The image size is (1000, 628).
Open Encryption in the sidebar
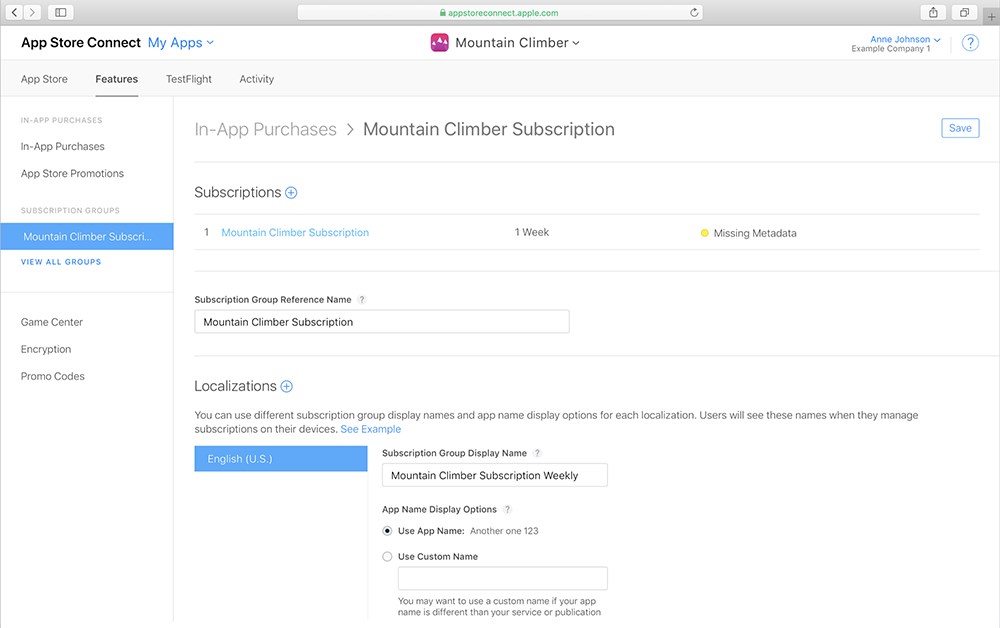pyautogui.click(x=46, y=349)
